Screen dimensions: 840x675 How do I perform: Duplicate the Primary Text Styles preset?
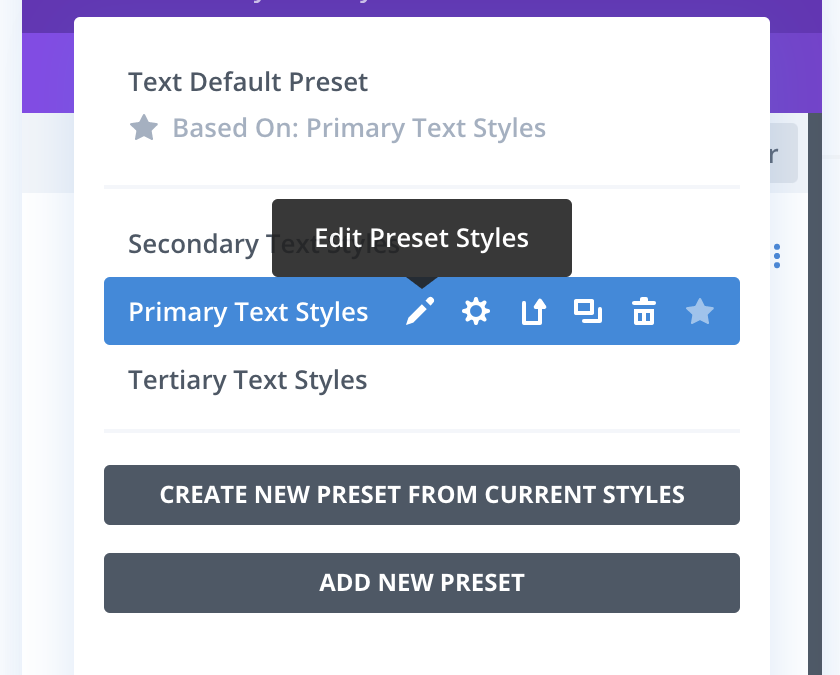587,312
